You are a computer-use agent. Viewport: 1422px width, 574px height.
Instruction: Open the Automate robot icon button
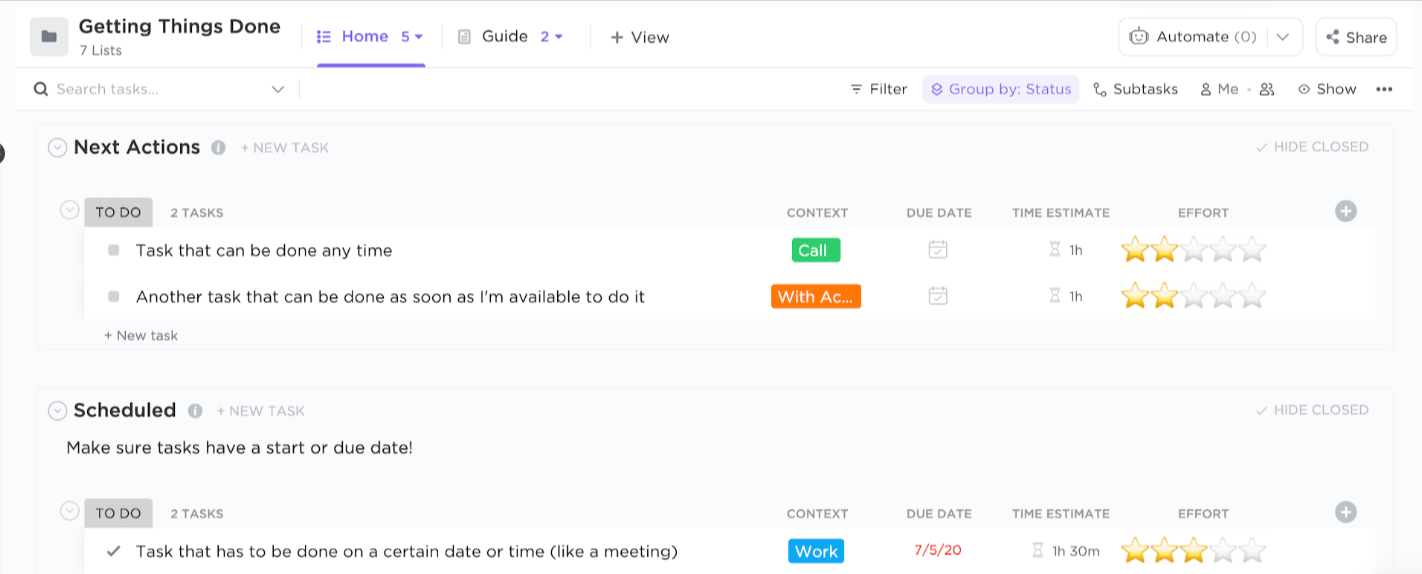coord(1138,37)
